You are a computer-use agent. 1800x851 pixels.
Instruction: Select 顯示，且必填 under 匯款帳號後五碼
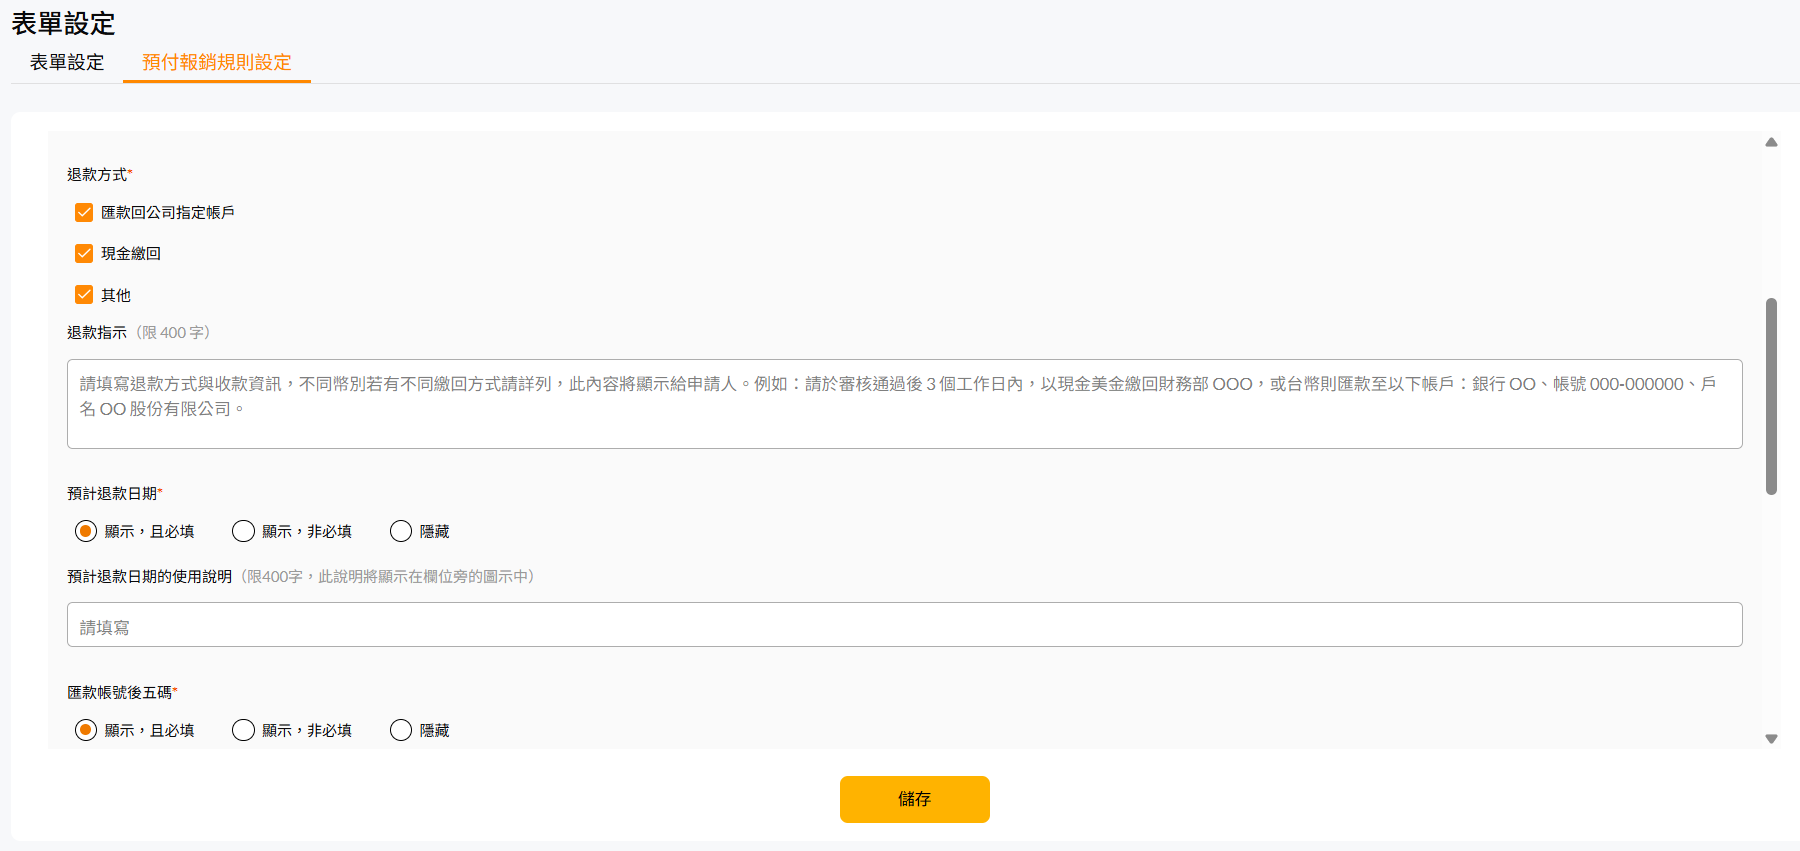tap(86, 730)
